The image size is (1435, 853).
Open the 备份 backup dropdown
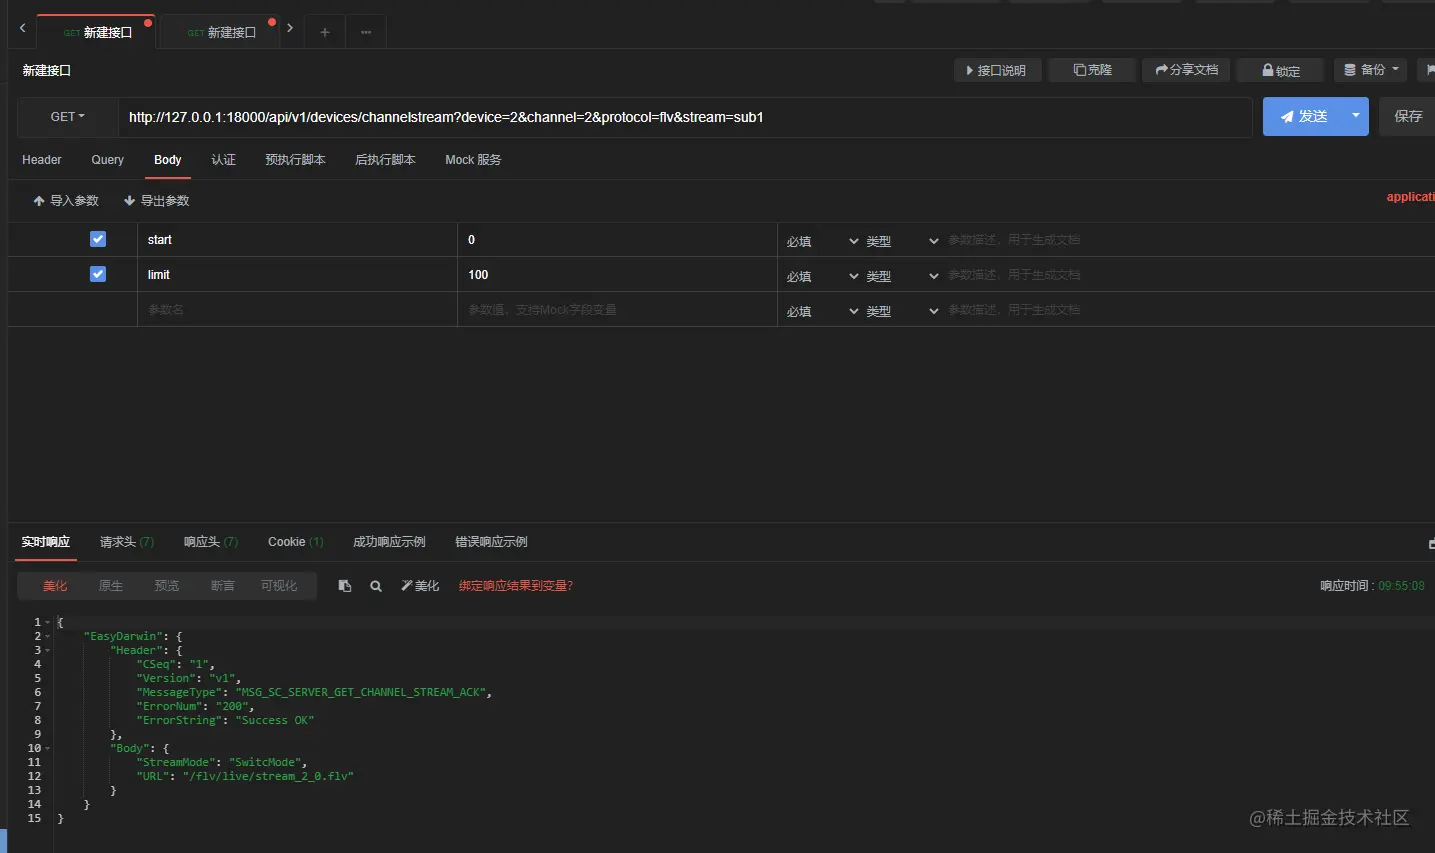coord(1371,70)
